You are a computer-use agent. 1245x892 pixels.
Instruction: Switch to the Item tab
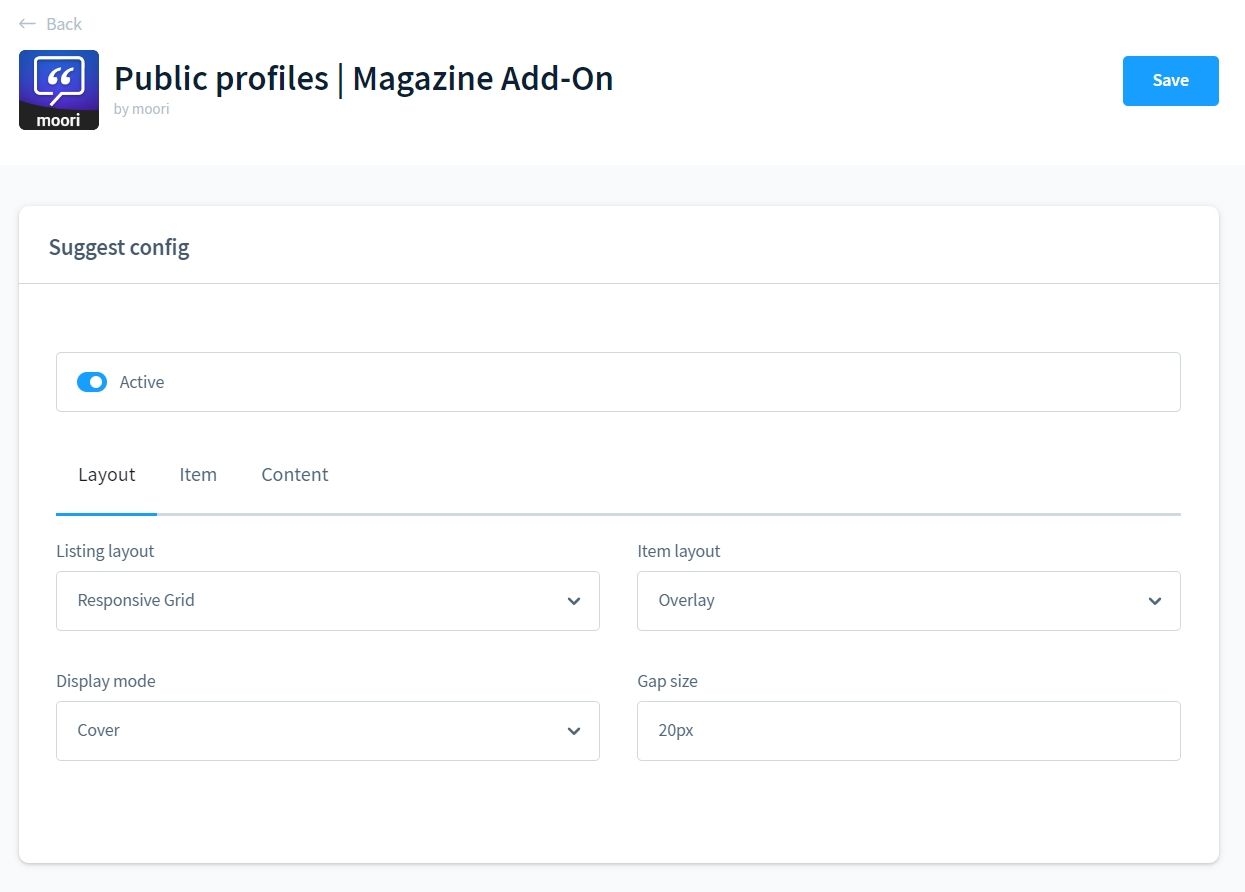click(x=198, y=475)
